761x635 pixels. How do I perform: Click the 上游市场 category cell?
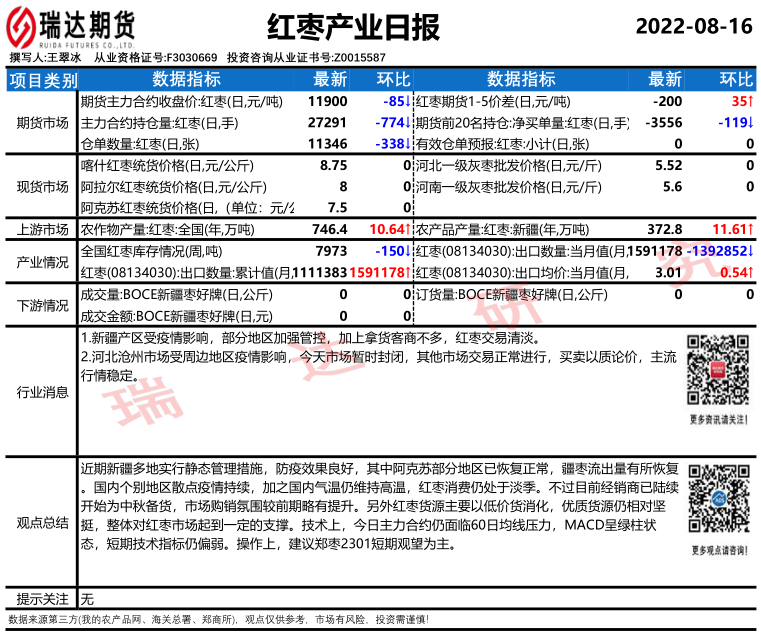click(42, 229)
